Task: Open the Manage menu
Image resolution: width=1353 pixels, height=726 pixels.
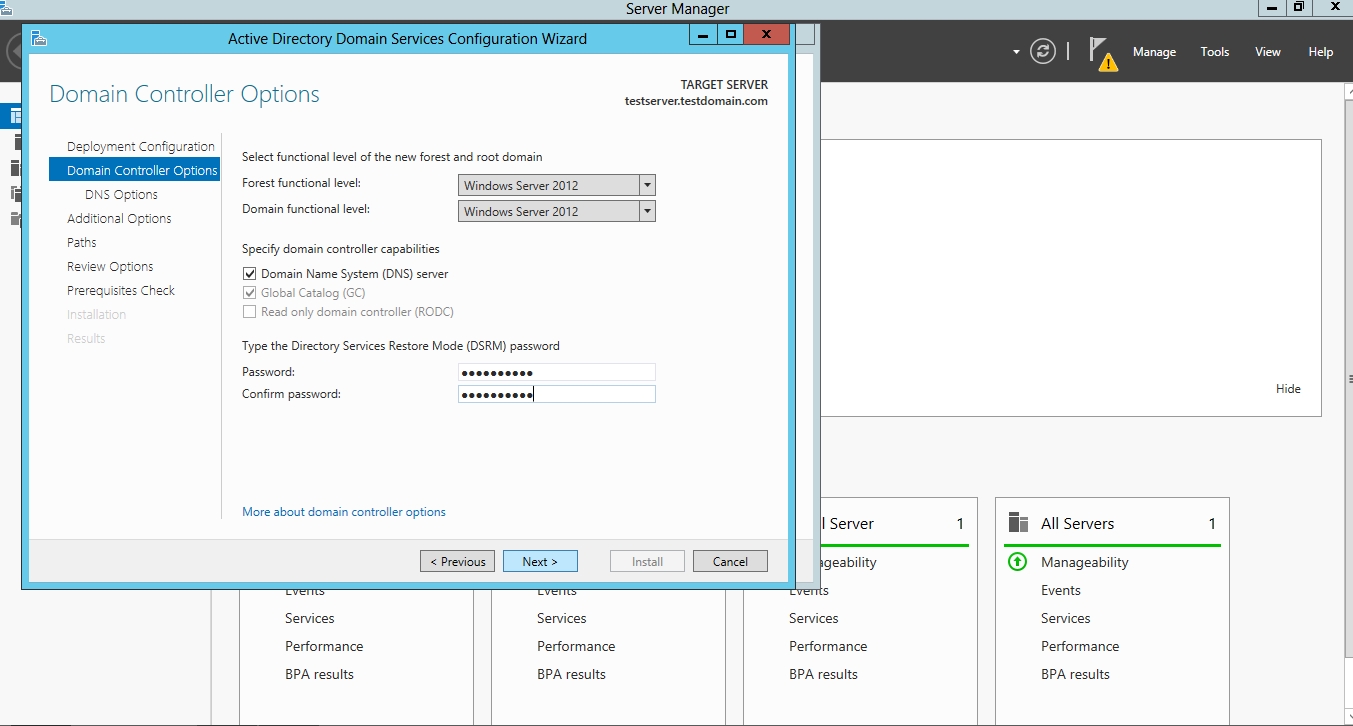Action: [1154, 52]
